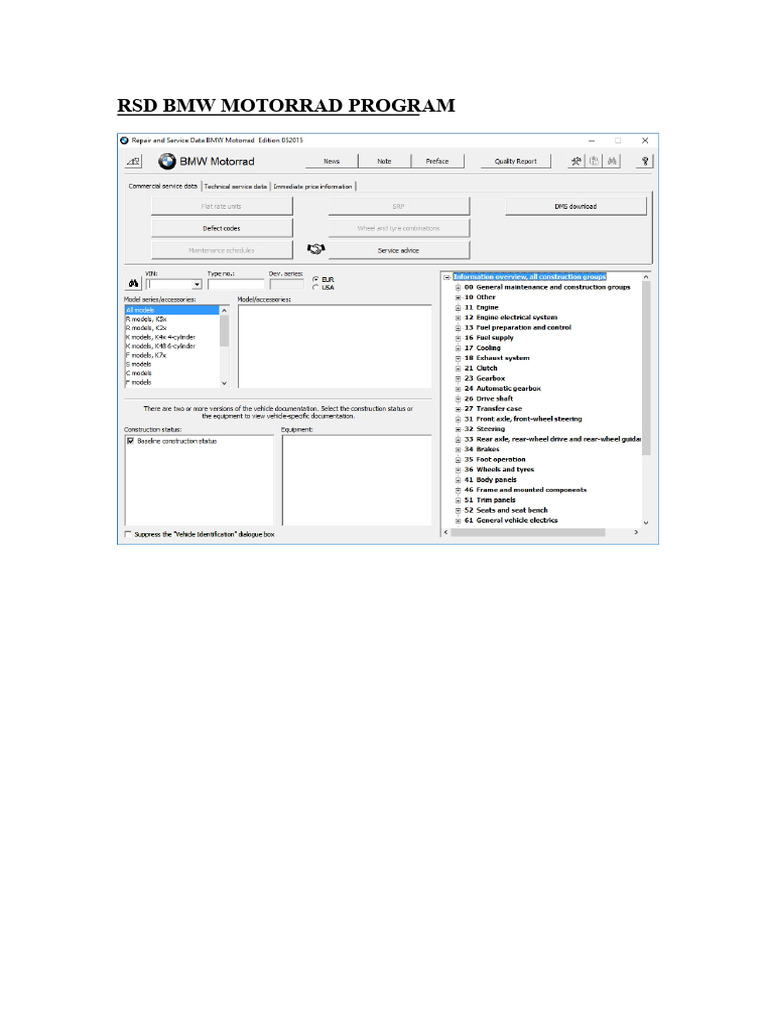The image size is (768, 1024).
Task: Click the Defect codes button
Action: 222,229
